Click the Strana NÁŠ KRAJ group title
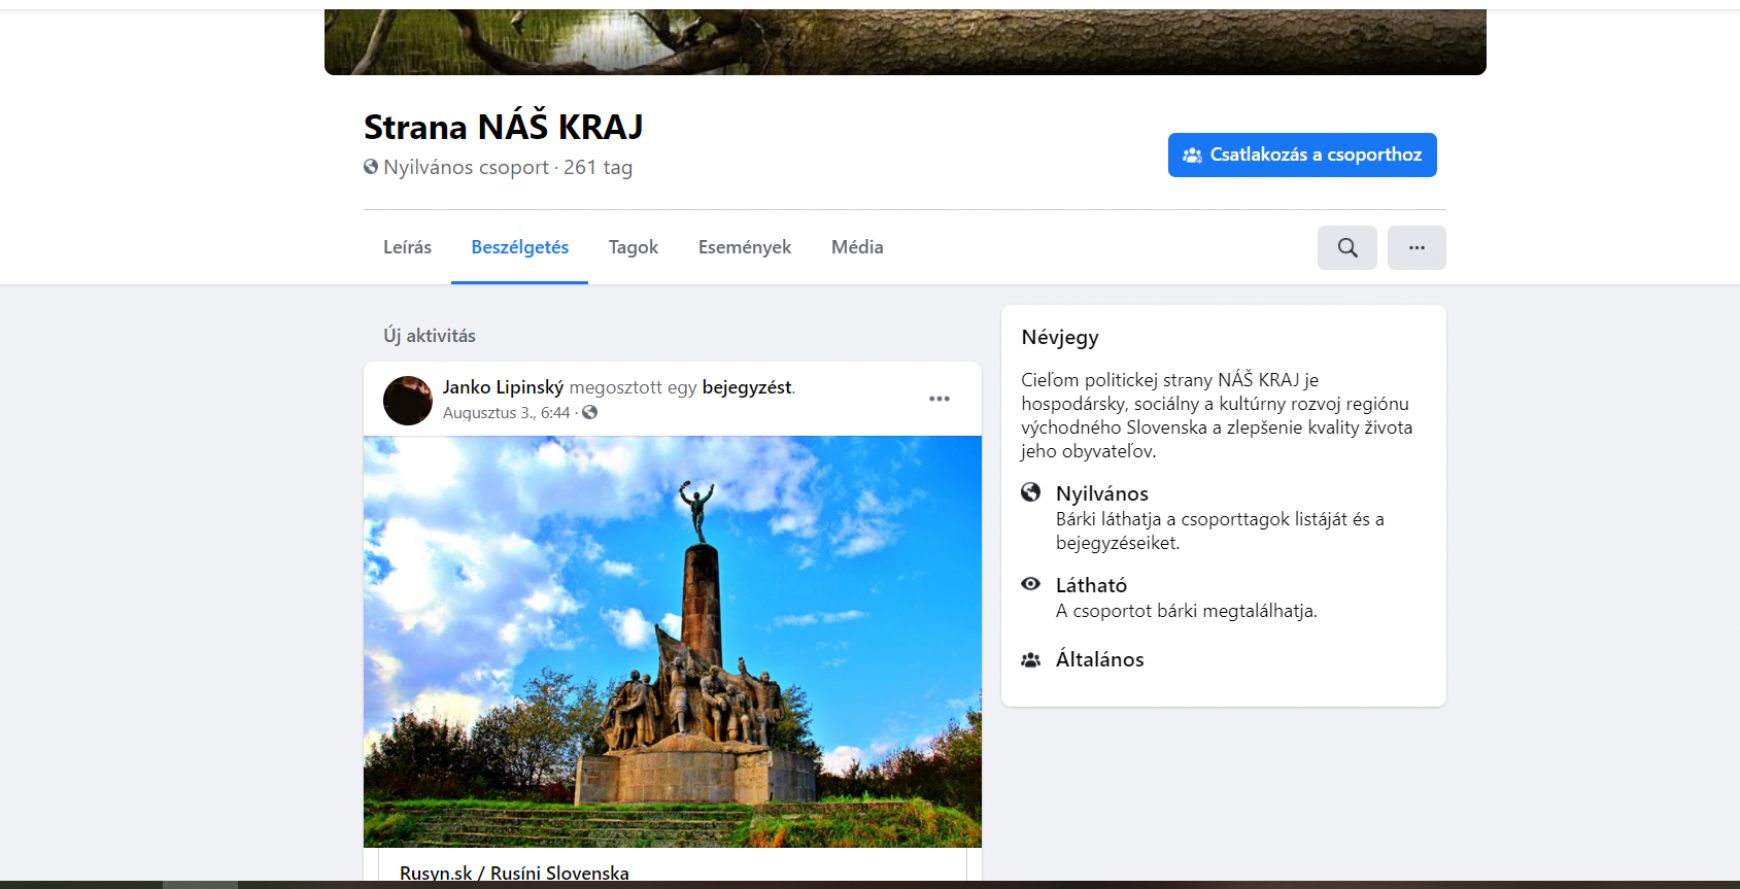1740x889 pixels. pyautogui.click(x=503, y=127)
